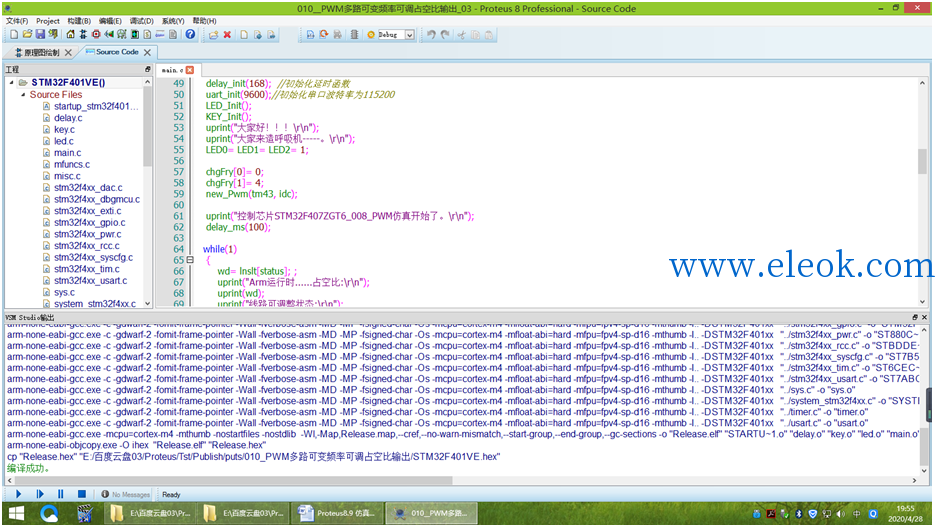Click the Undo arrow icon
The width and height of the screenshot is (935, 527).
[431, 35]
